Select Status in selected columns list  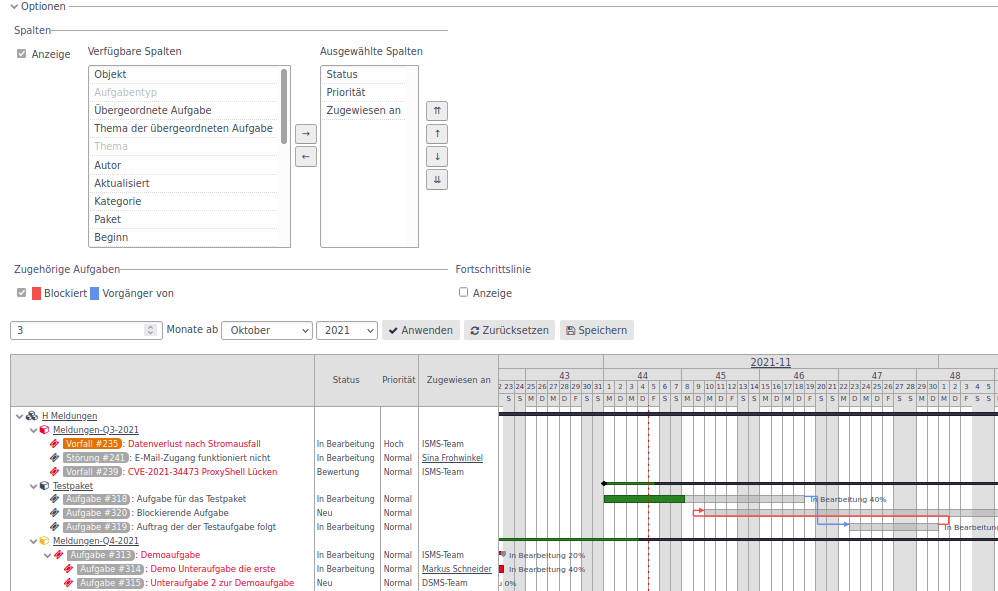363,74
